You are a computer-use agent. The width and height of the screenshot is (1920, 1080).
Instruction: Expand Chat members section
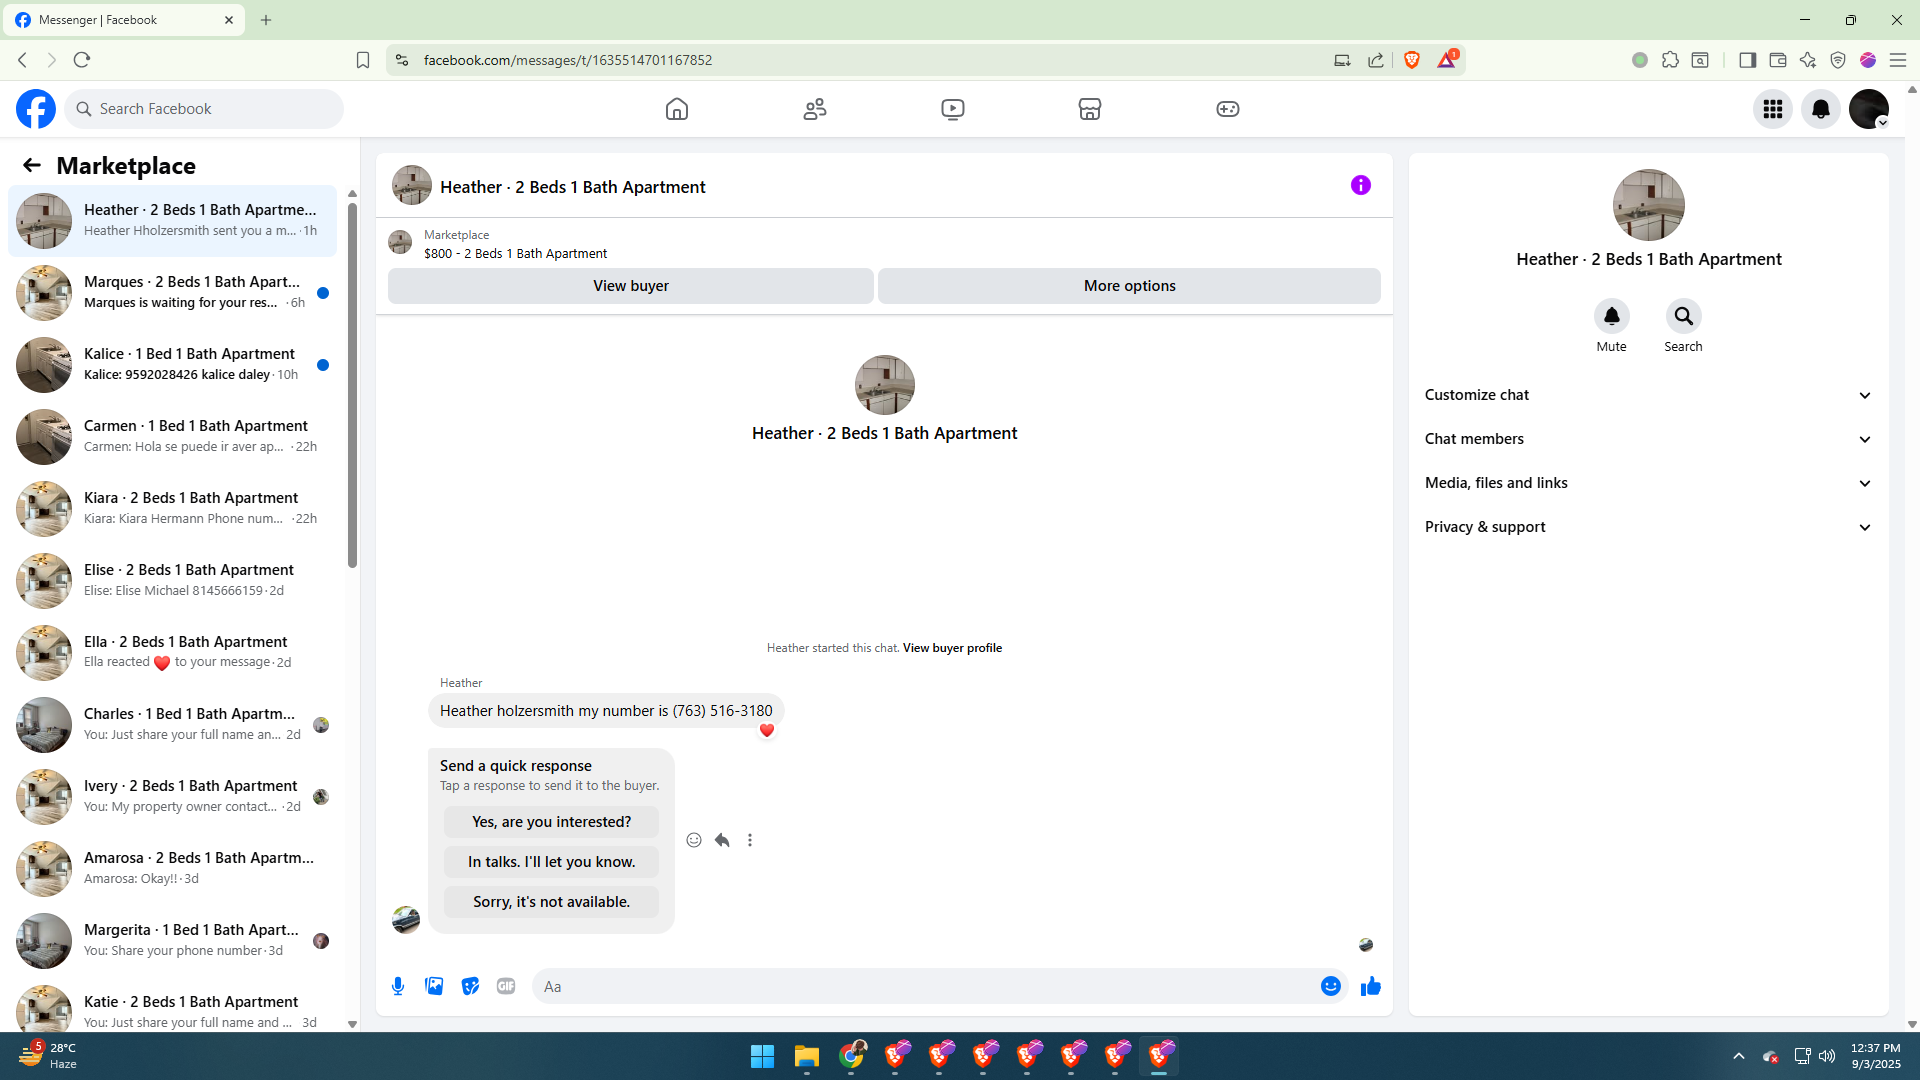[x=1648, y=439]
